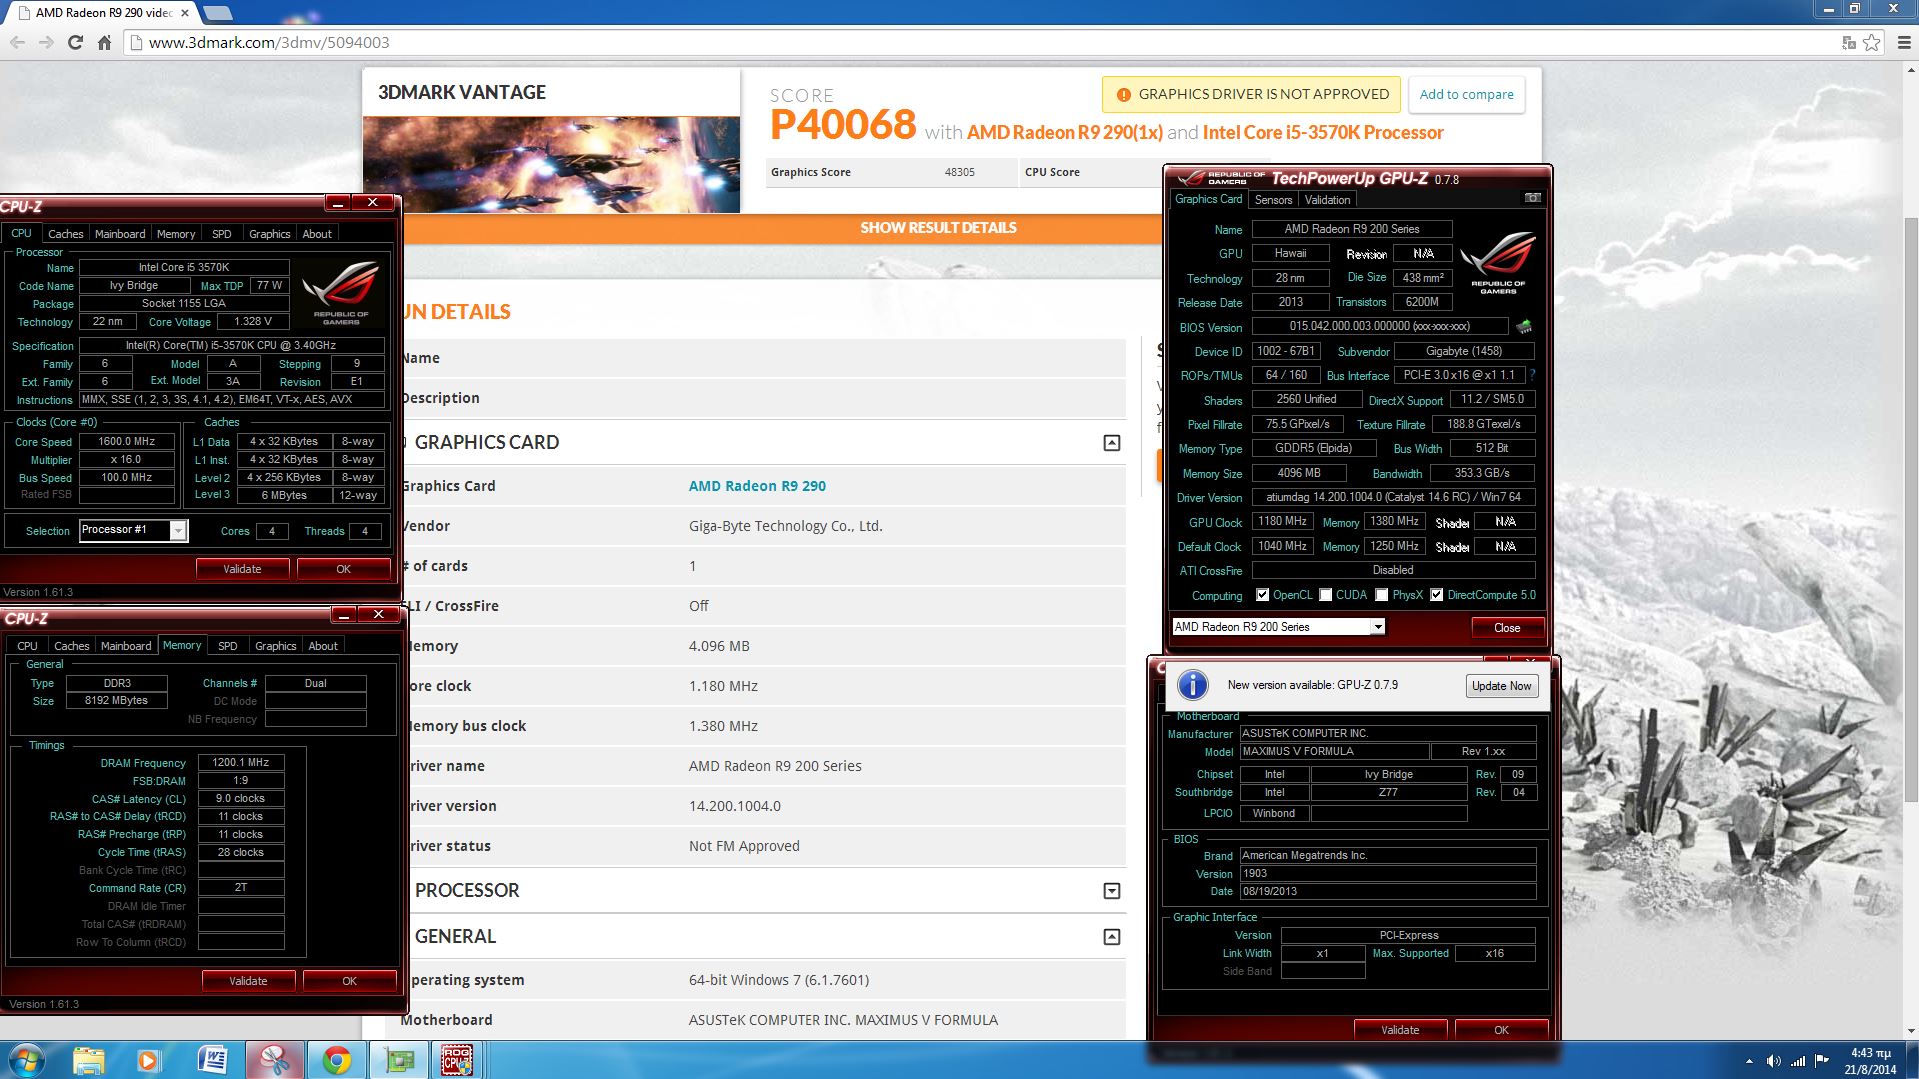Switch to Validation tab in GPU-Z
The width and height of the screenshot is (1919, 1079).
tap(1328, 200)
